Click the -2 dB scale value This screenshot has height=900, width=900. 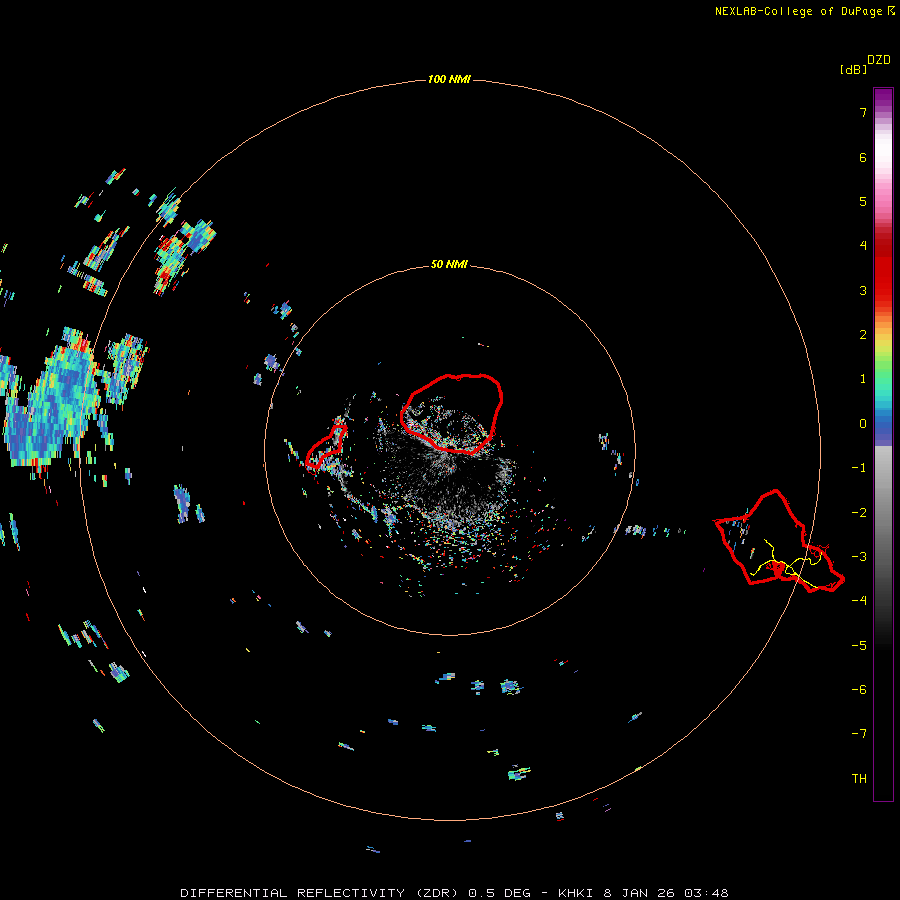click(x=859, y=513)
